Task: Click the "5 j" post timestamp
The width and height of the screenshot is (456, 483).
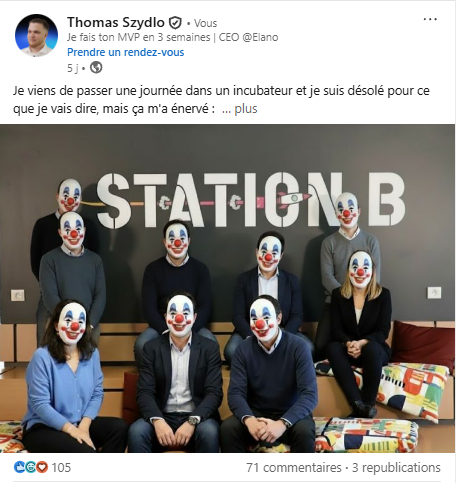Action: point(73,68)
